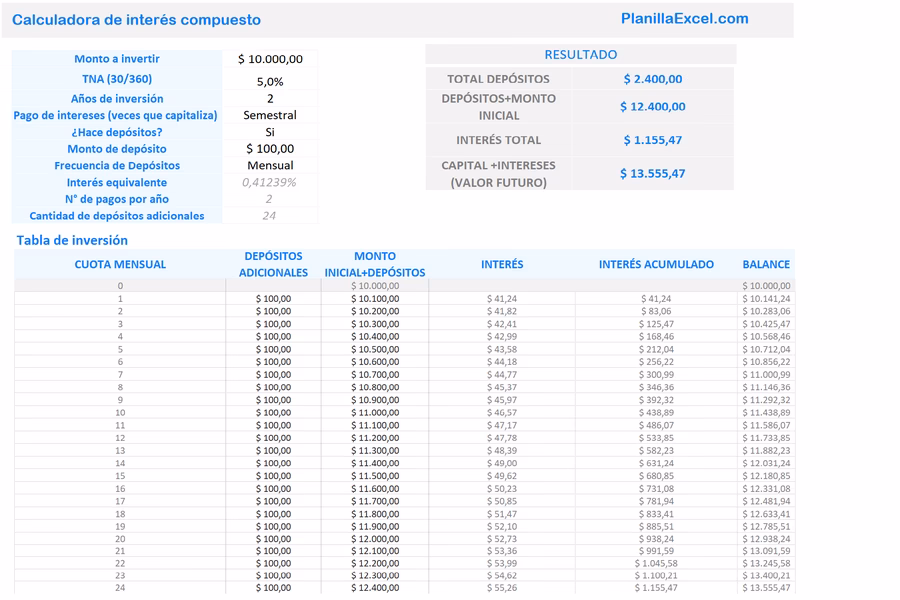Select the balance cell for cuota 12
The height and width of the screenshot is (600, 900).
pyautogui.click(x=766, y=438)
